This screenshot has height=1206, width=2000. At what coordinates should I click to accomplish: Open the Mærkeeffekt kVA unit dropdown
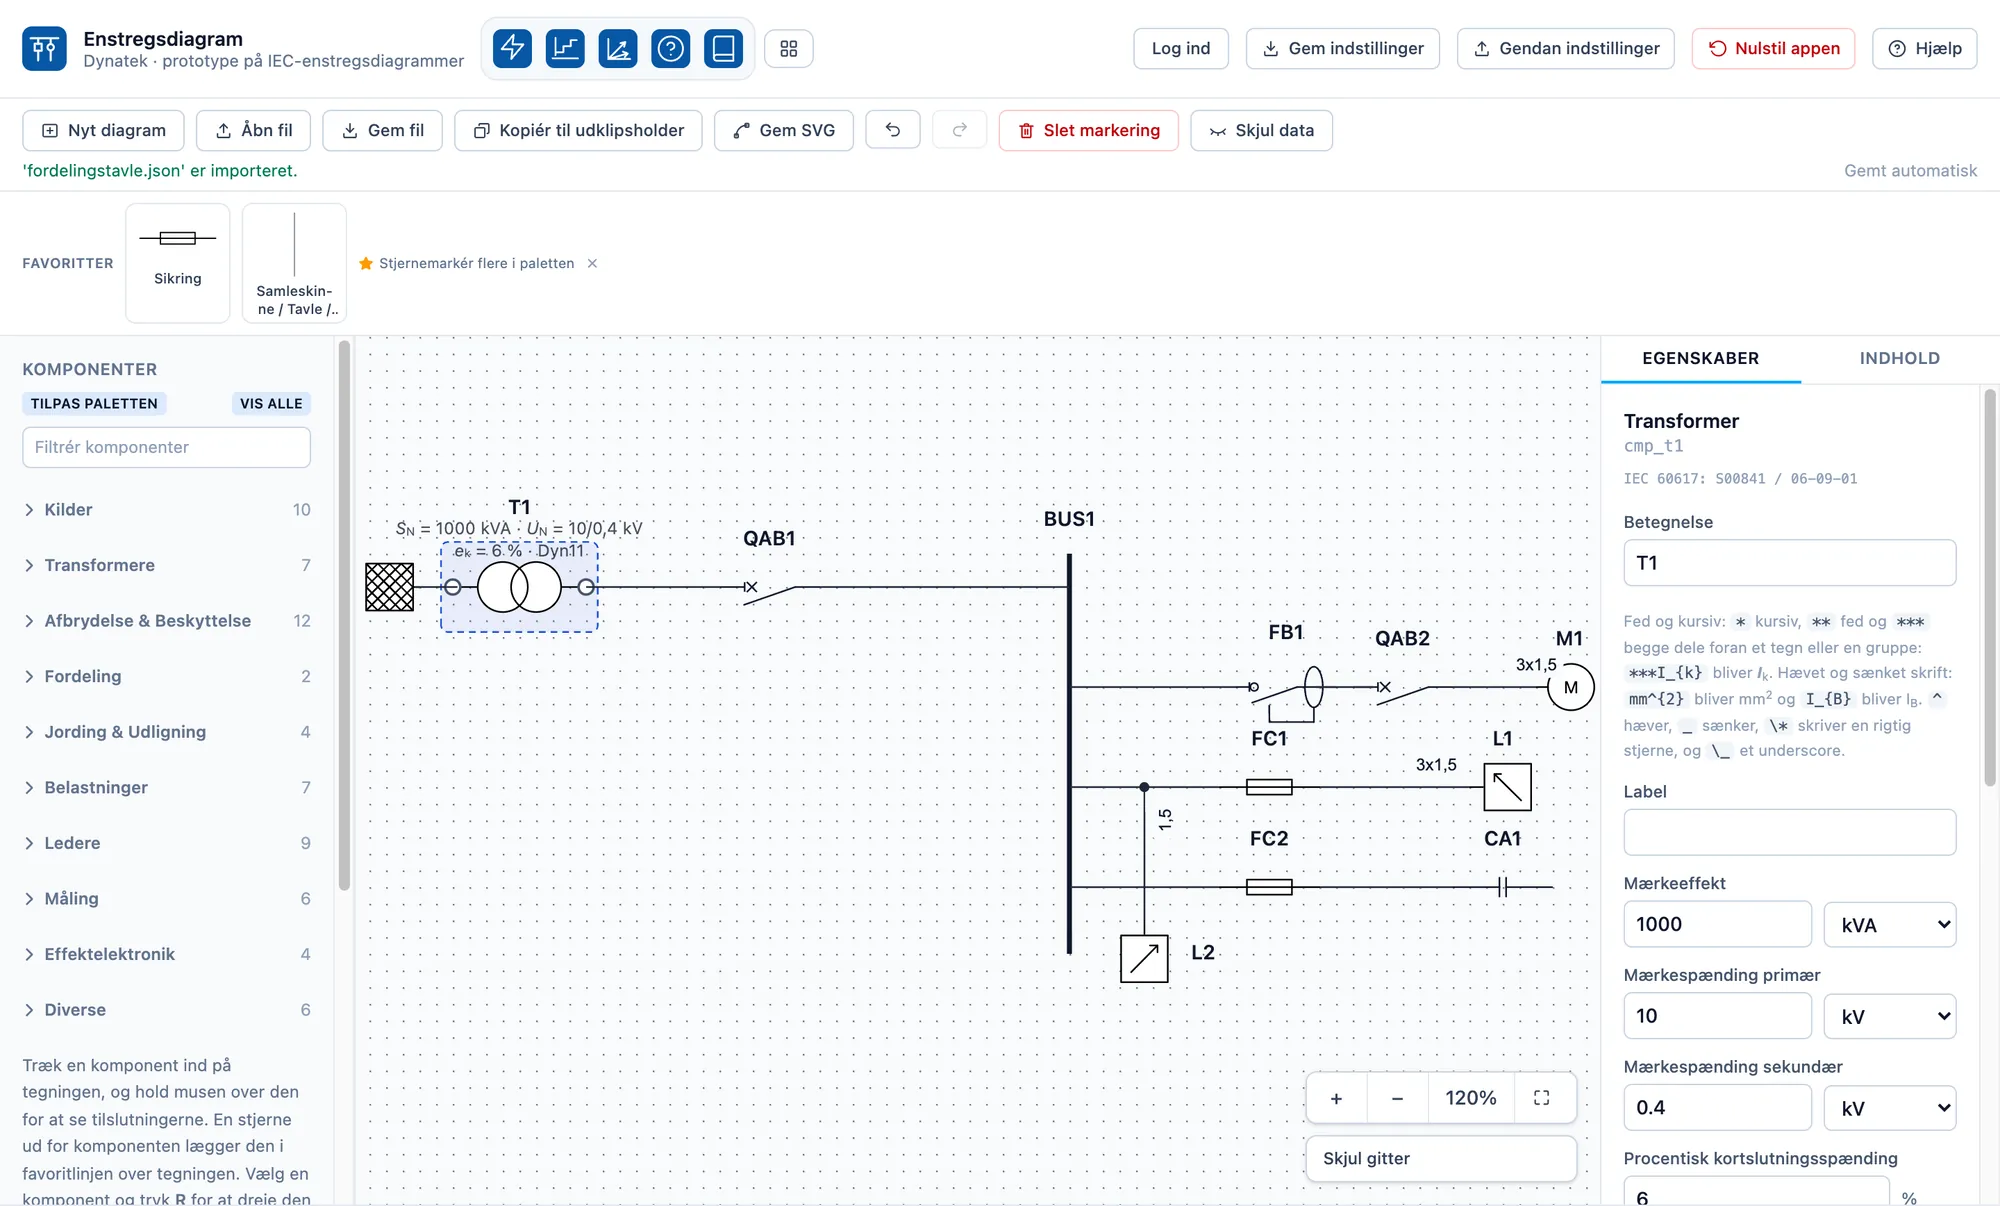point(1890,924)
